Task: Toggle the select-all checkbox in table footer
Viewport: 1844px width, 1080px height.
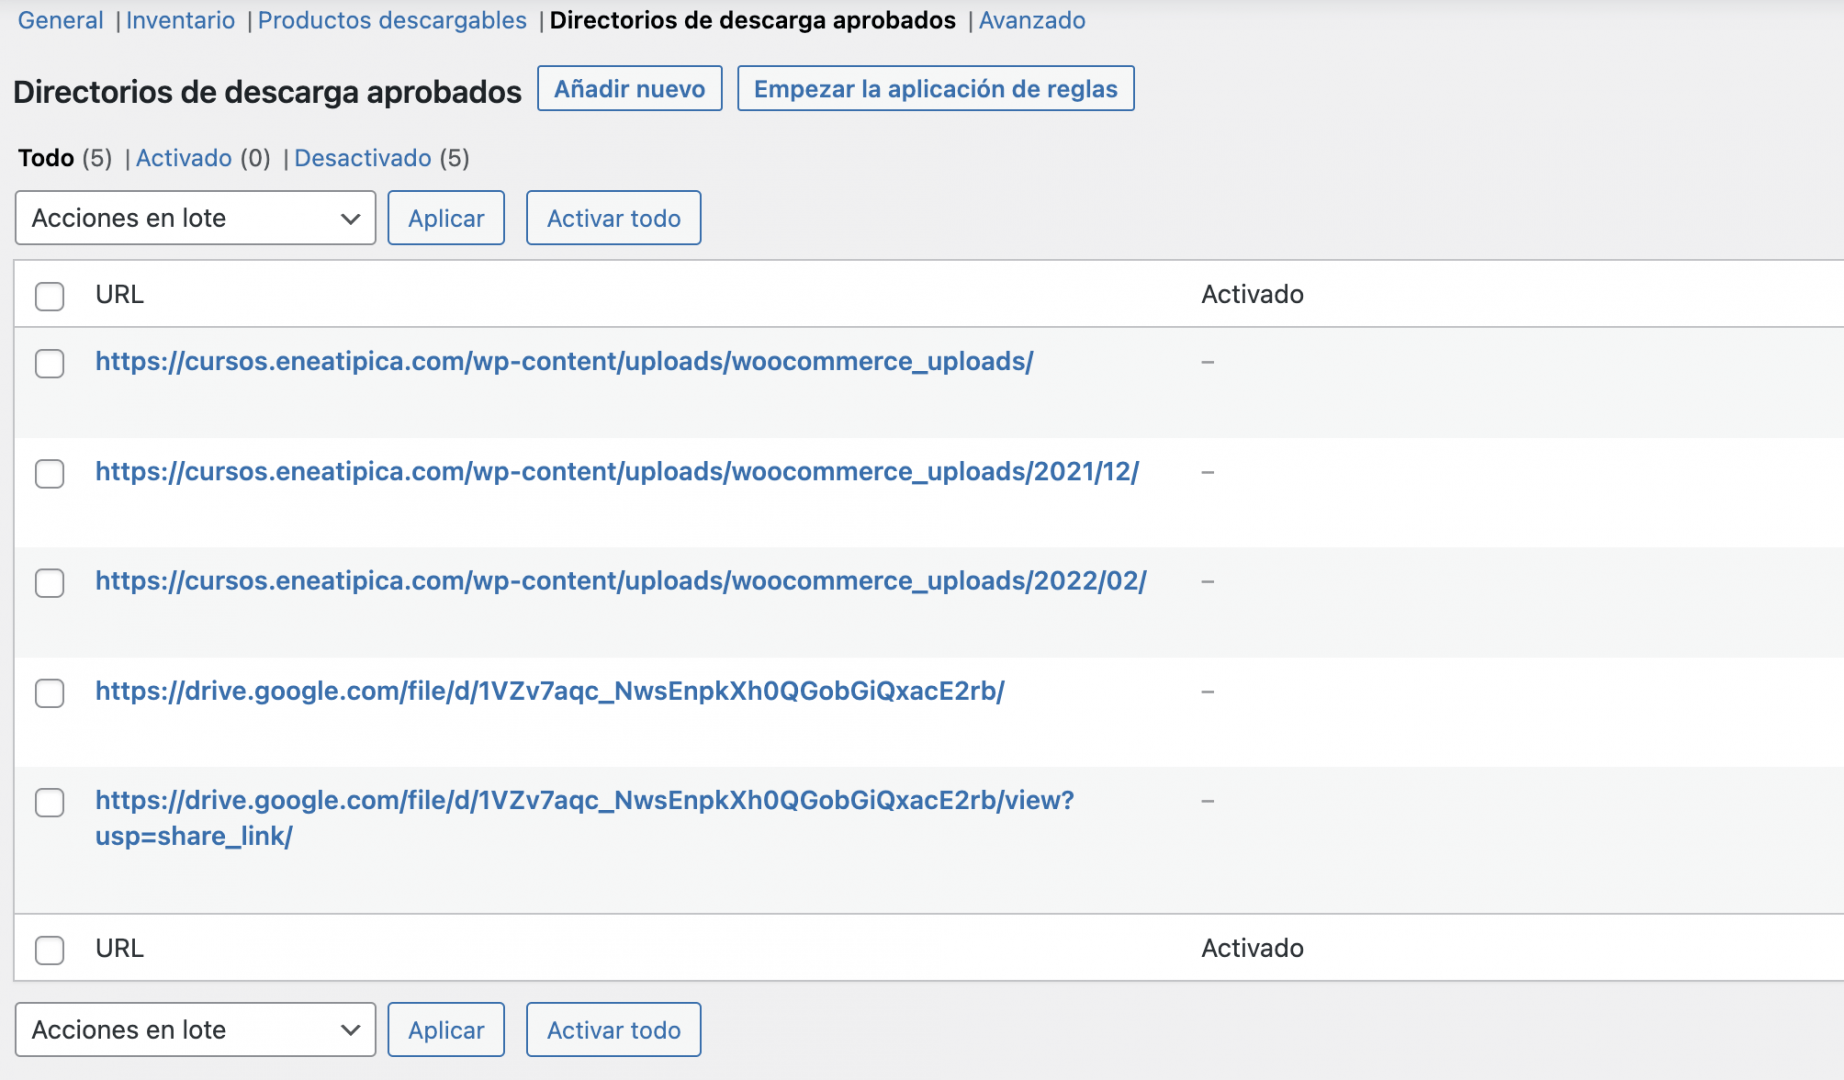Action: 49,950
